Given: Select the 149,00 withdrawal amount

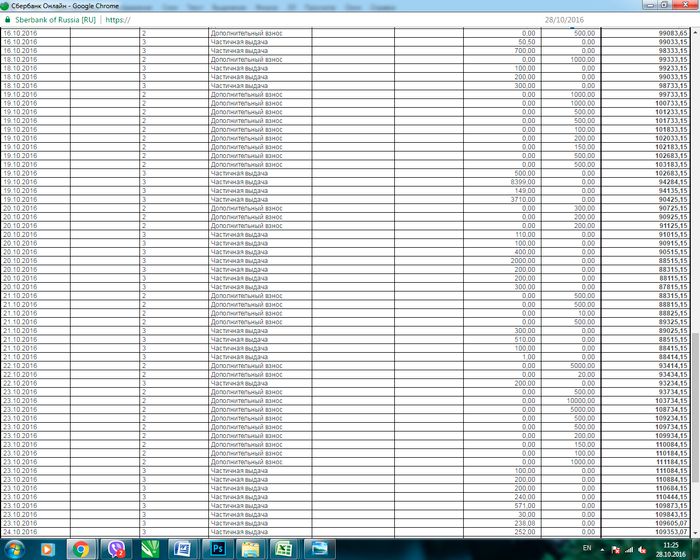Looking at the screenshot, I should tap(525, 191).
